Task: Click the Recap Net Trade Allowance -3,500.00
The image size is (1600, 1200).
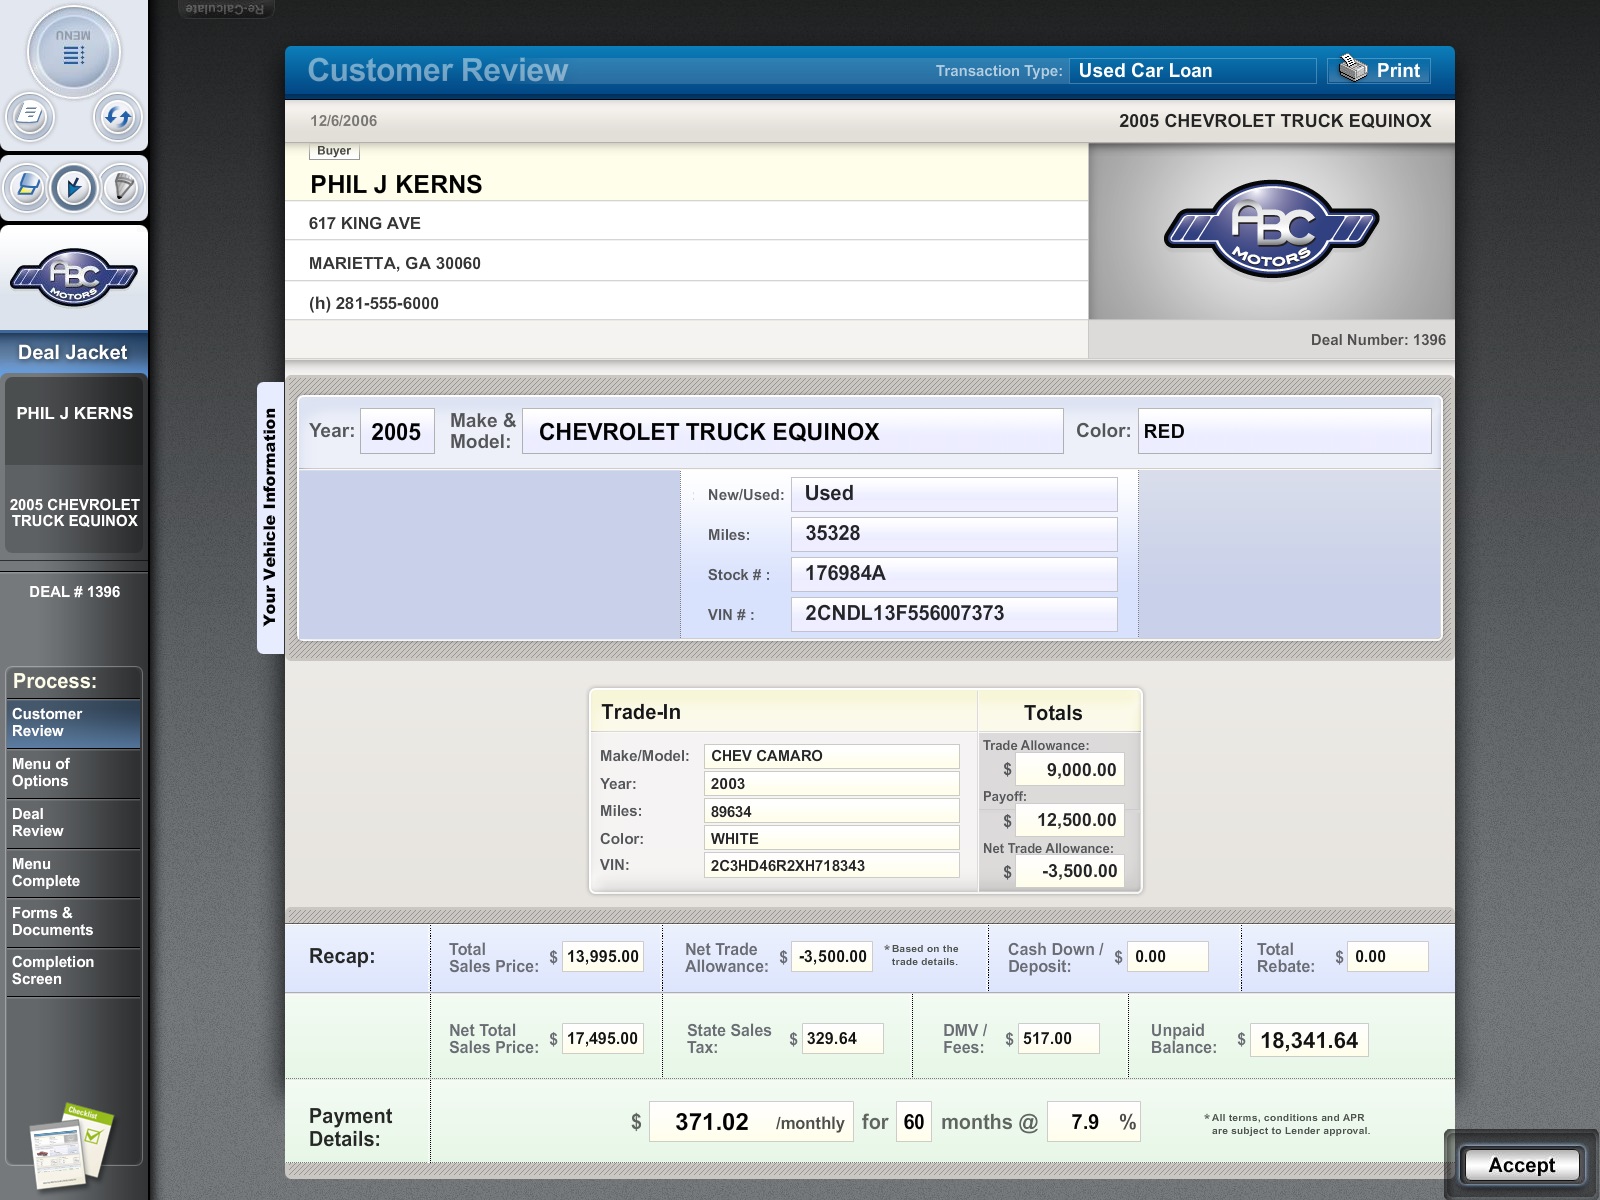Action: (x=832, y=956)
